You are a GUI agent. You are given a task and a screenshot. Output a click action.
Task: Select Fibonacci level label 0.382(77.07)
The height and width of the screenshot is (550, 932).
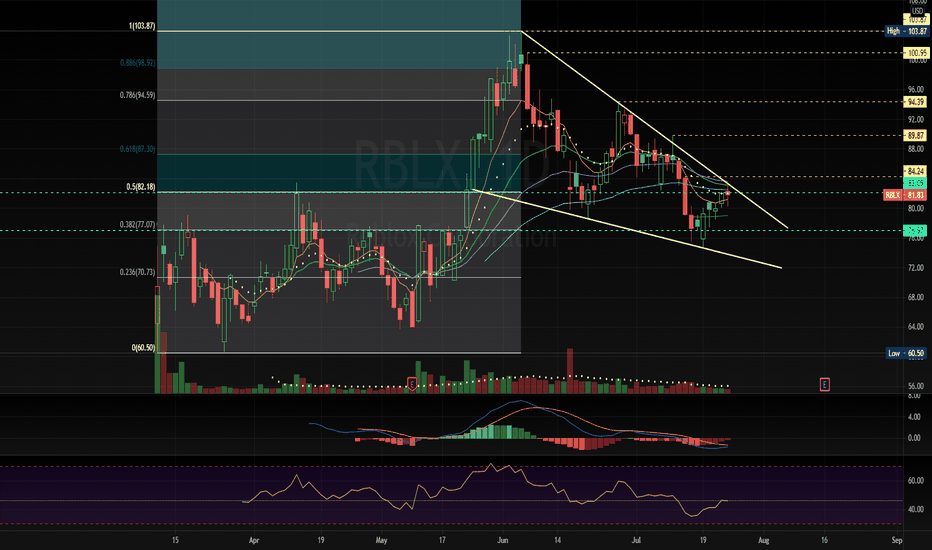click(137, 225)
